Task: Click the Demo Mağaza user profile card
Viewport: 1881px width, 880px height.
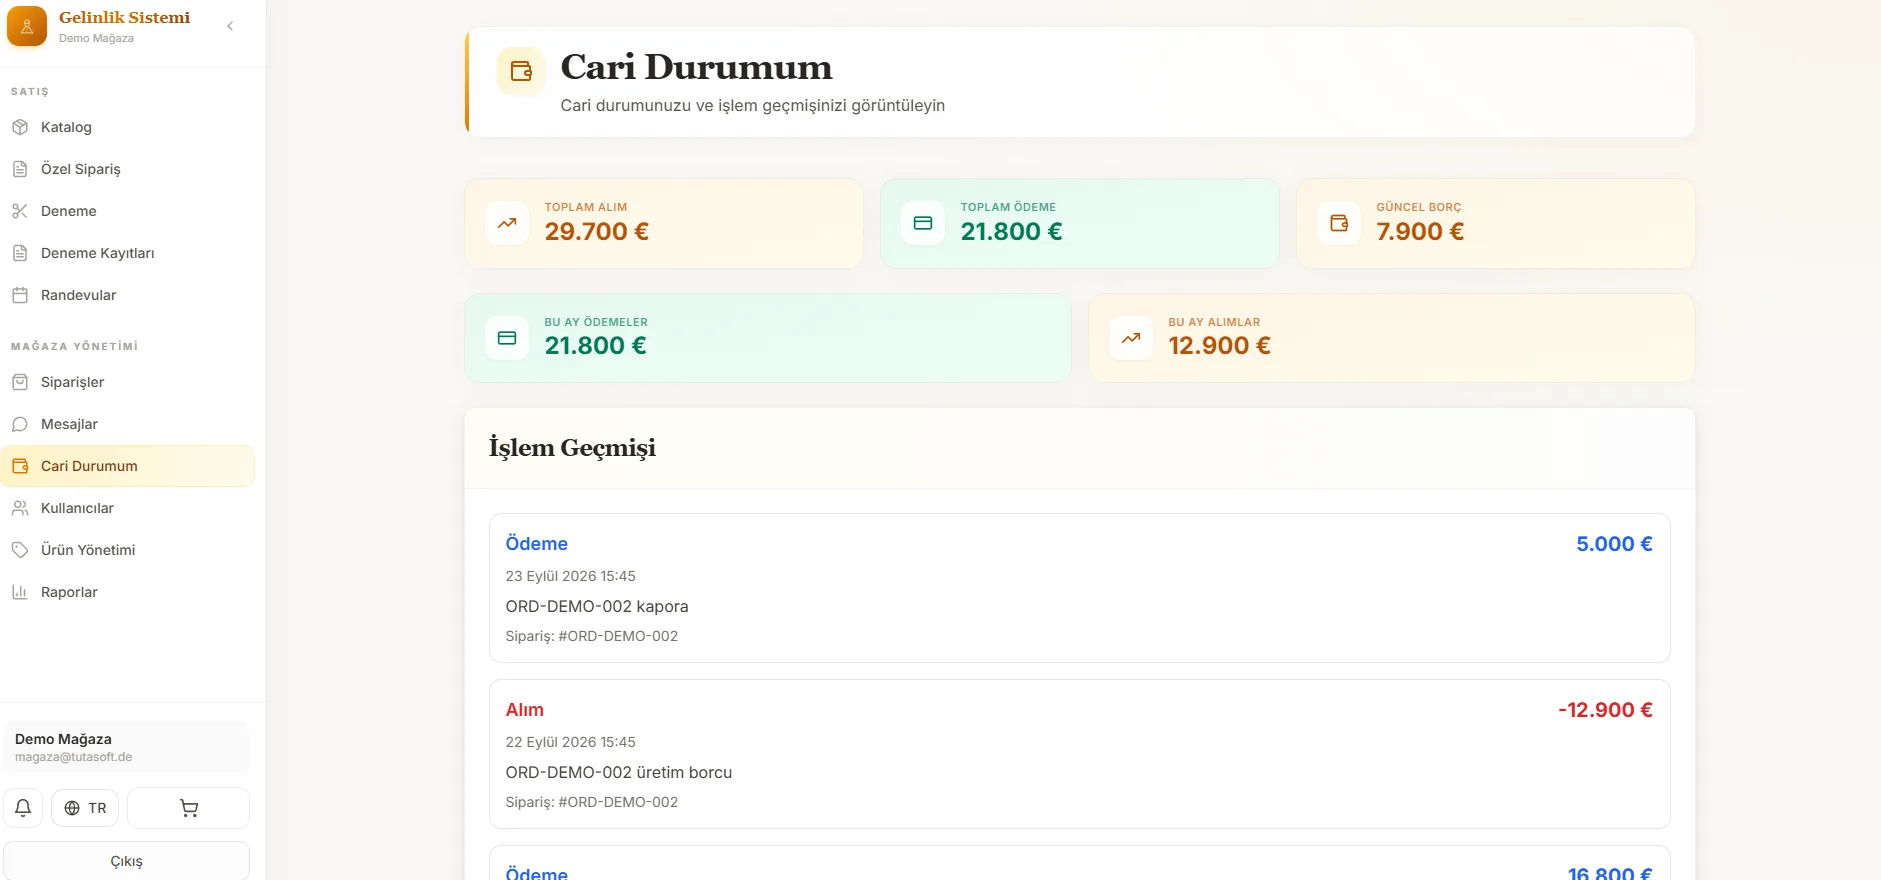Action: (126, 747)
